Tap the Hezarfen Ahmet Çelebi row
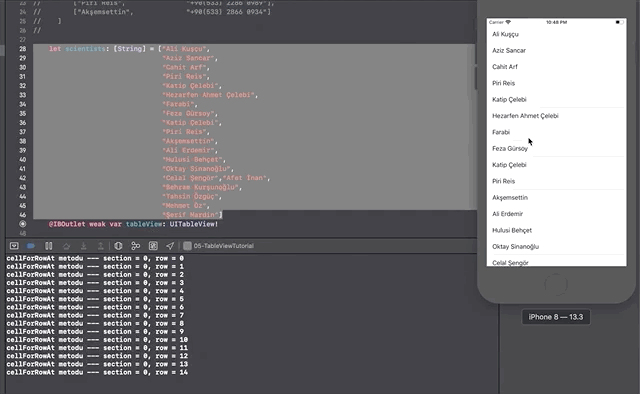The height and width of the screenshot is (394, 640). (x=556, y=116)
